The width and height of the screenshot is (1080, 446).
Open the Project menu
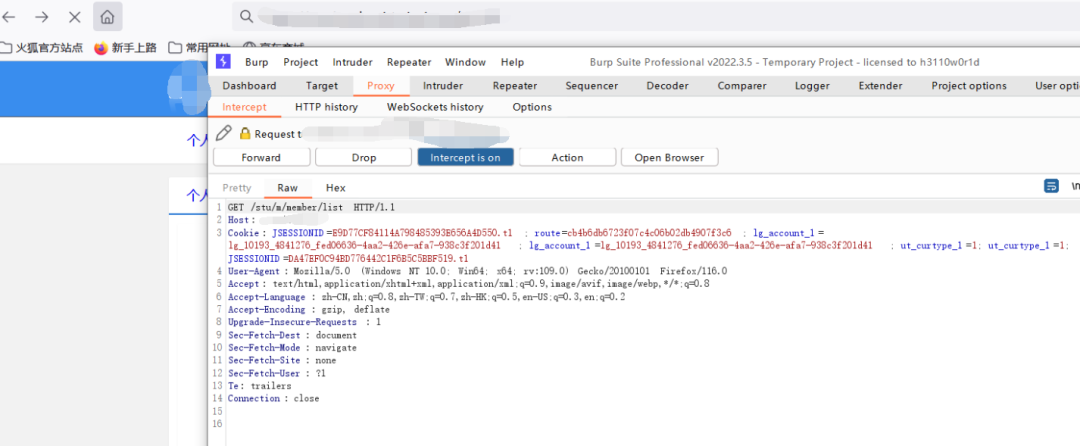(x=300, y=62)
